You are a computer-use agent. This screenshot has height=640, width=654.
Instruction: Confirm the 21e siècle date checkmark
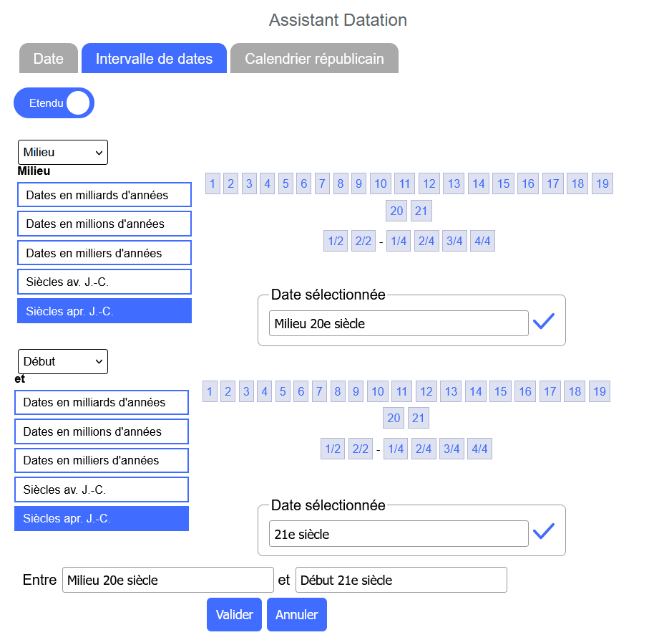click(543, 532)
